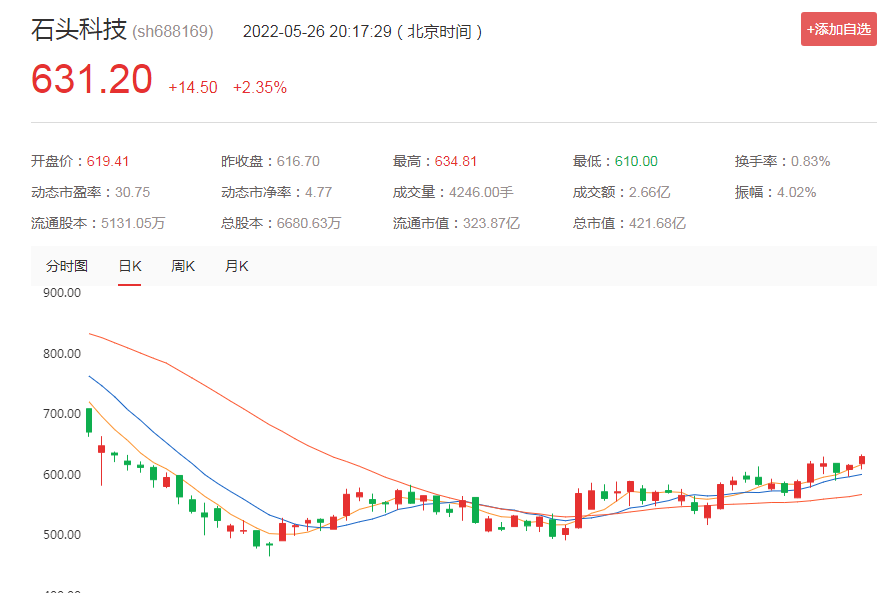Click the 700.00 axis label
885x593 pixels.
coord(62,414)
